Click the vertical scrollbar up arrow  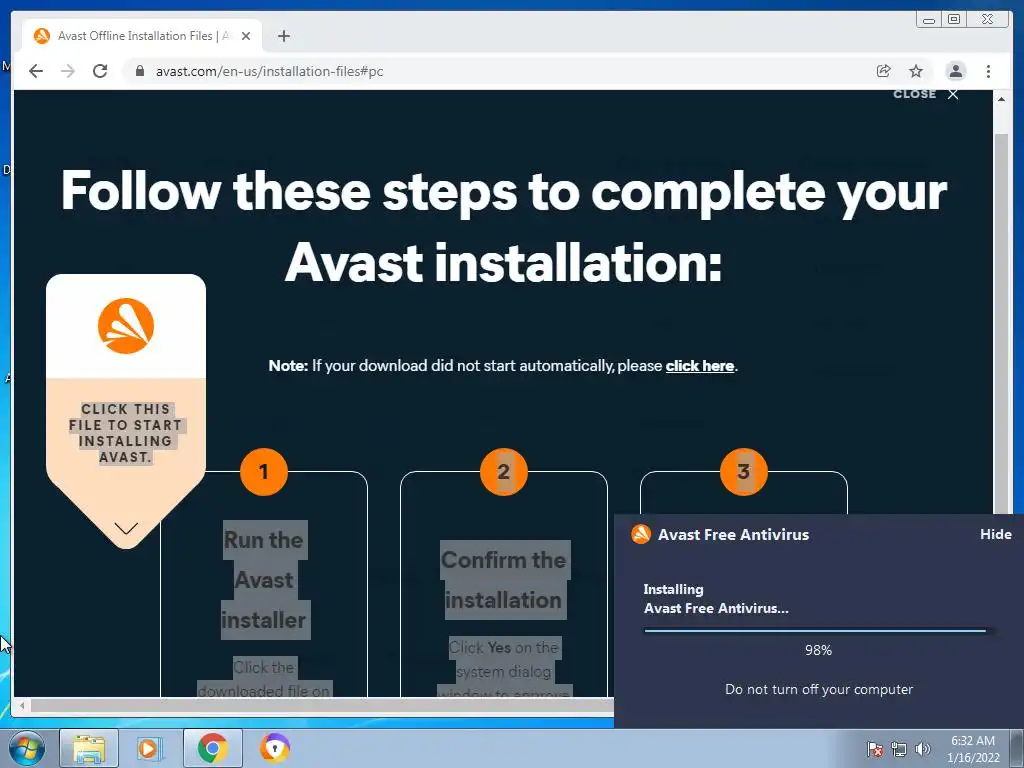(x=1001, y=99)
